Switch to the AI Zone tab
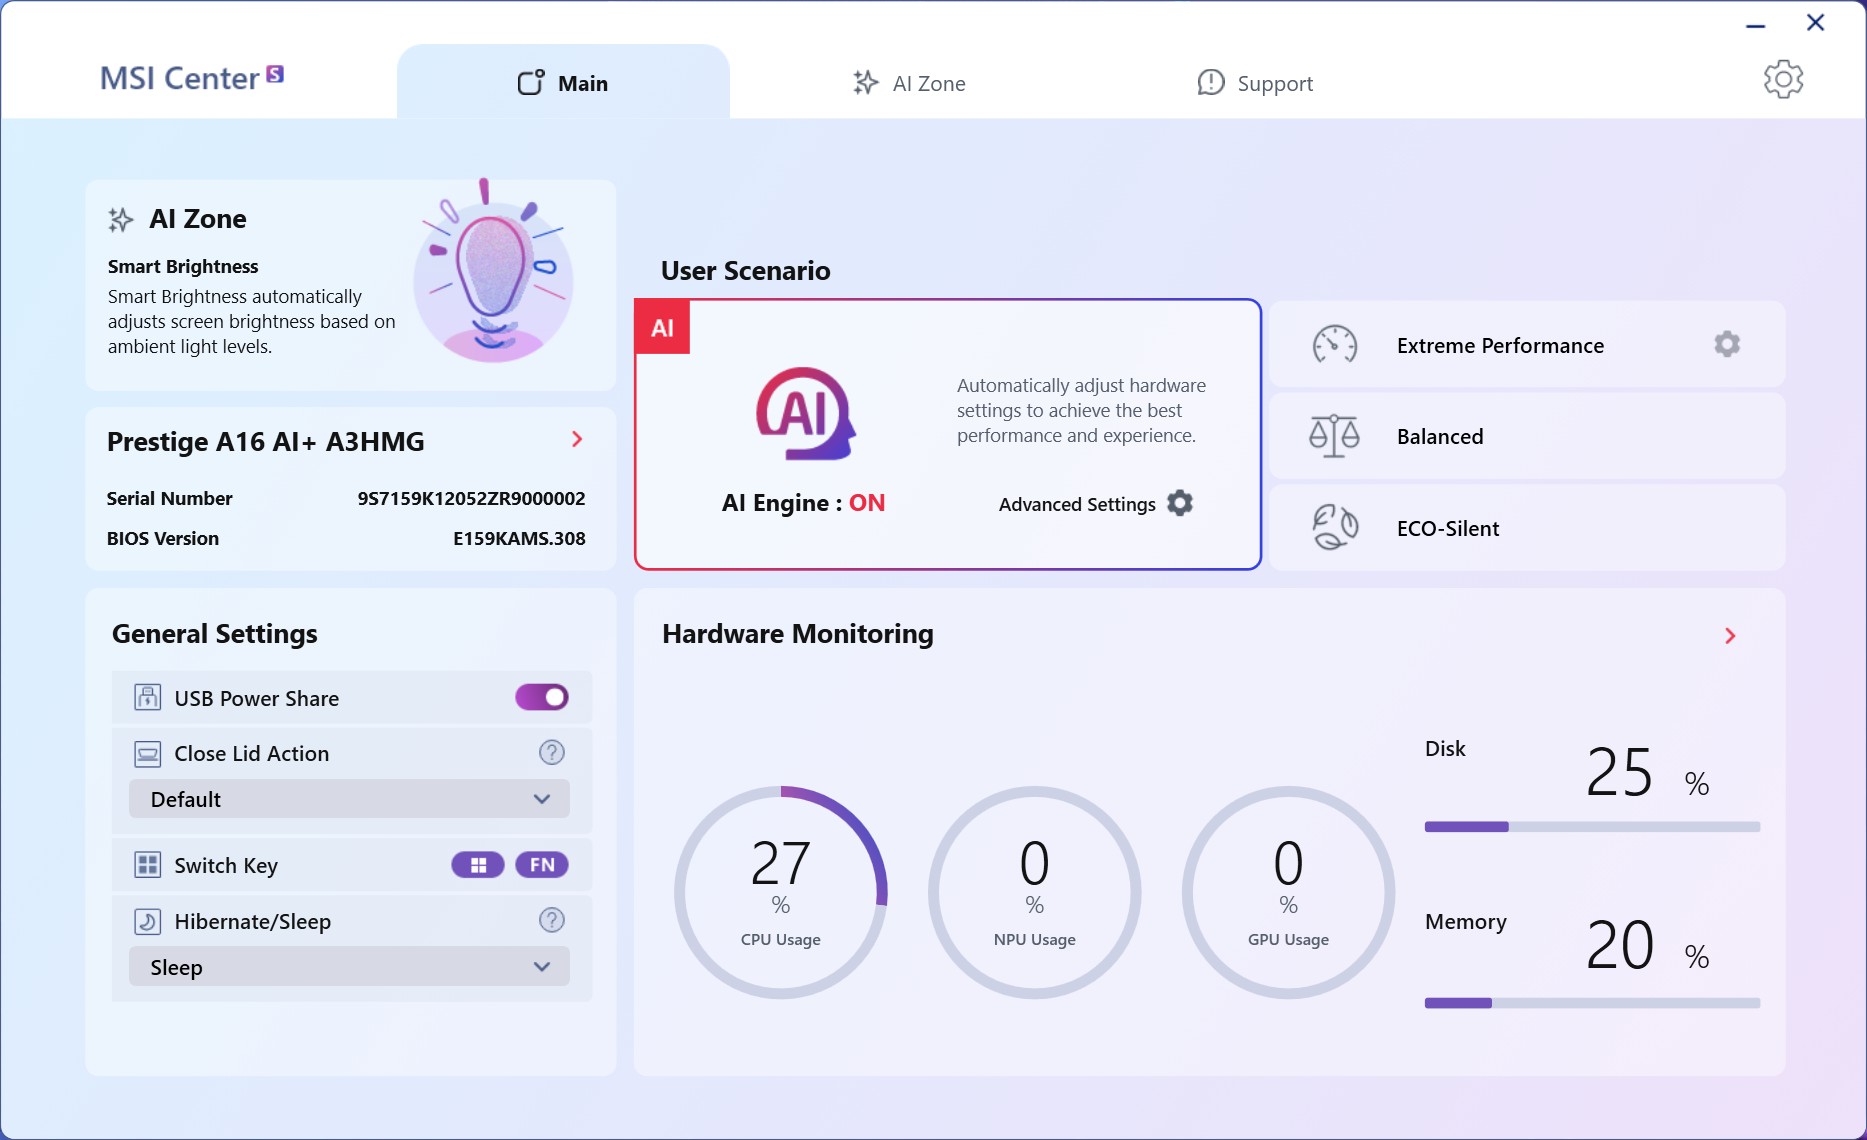 [x=908, y=83]
